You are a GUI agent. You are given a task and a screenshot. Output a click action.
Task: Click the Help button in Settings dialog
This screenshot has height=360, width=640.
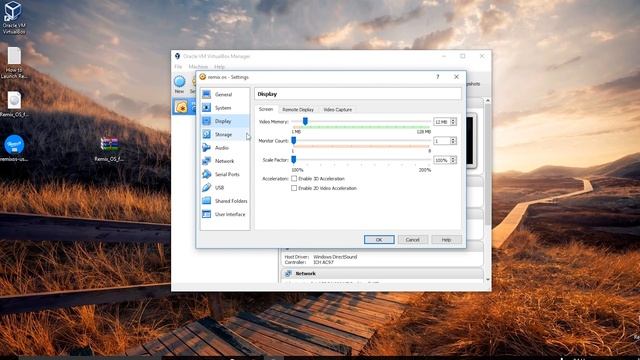(446, 240)
